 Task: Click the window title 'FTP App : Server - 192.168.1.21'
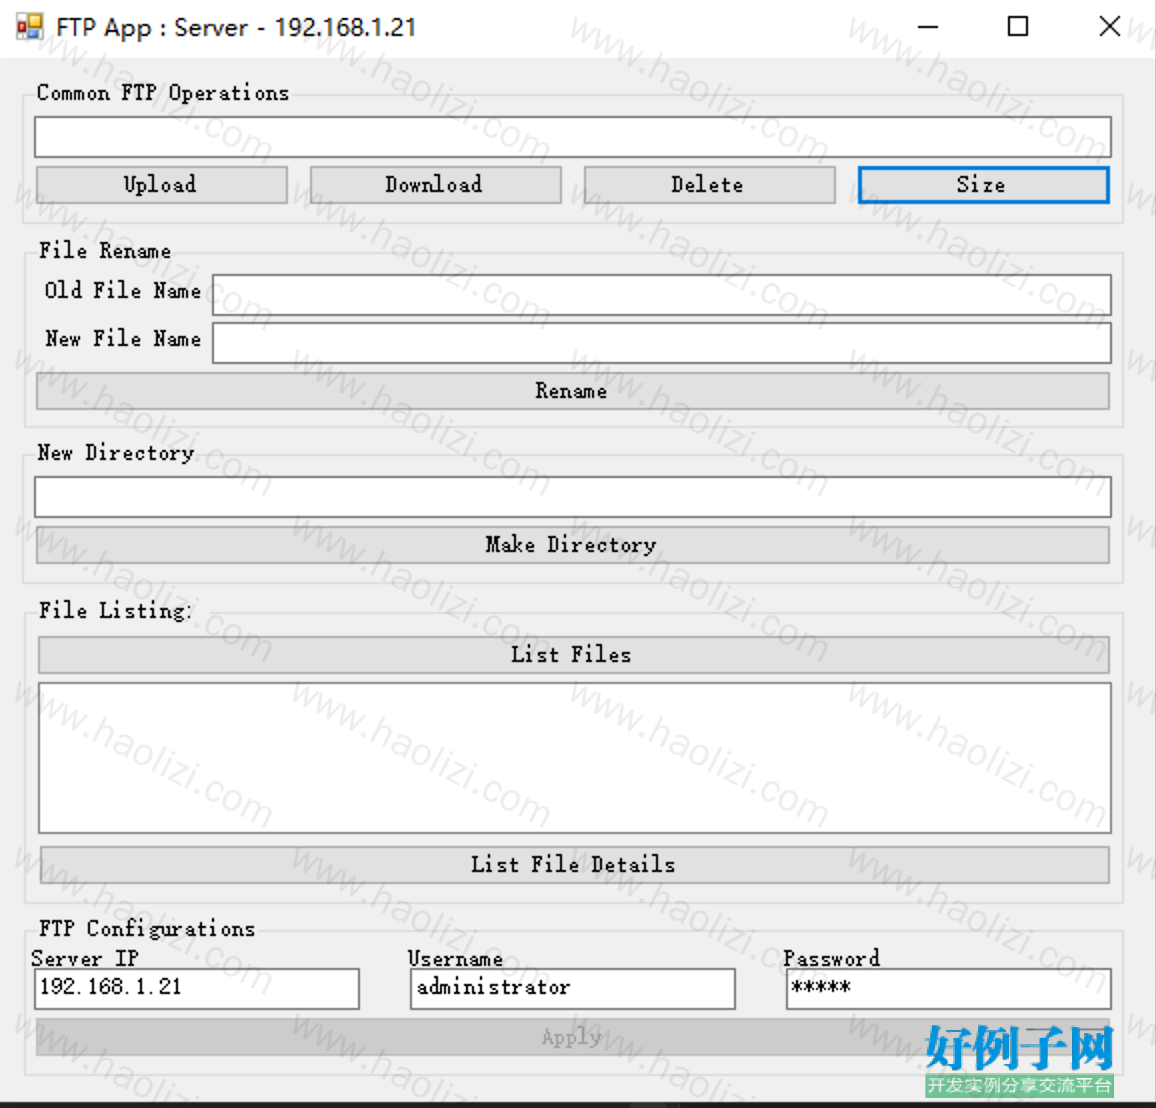click(236, 27)
